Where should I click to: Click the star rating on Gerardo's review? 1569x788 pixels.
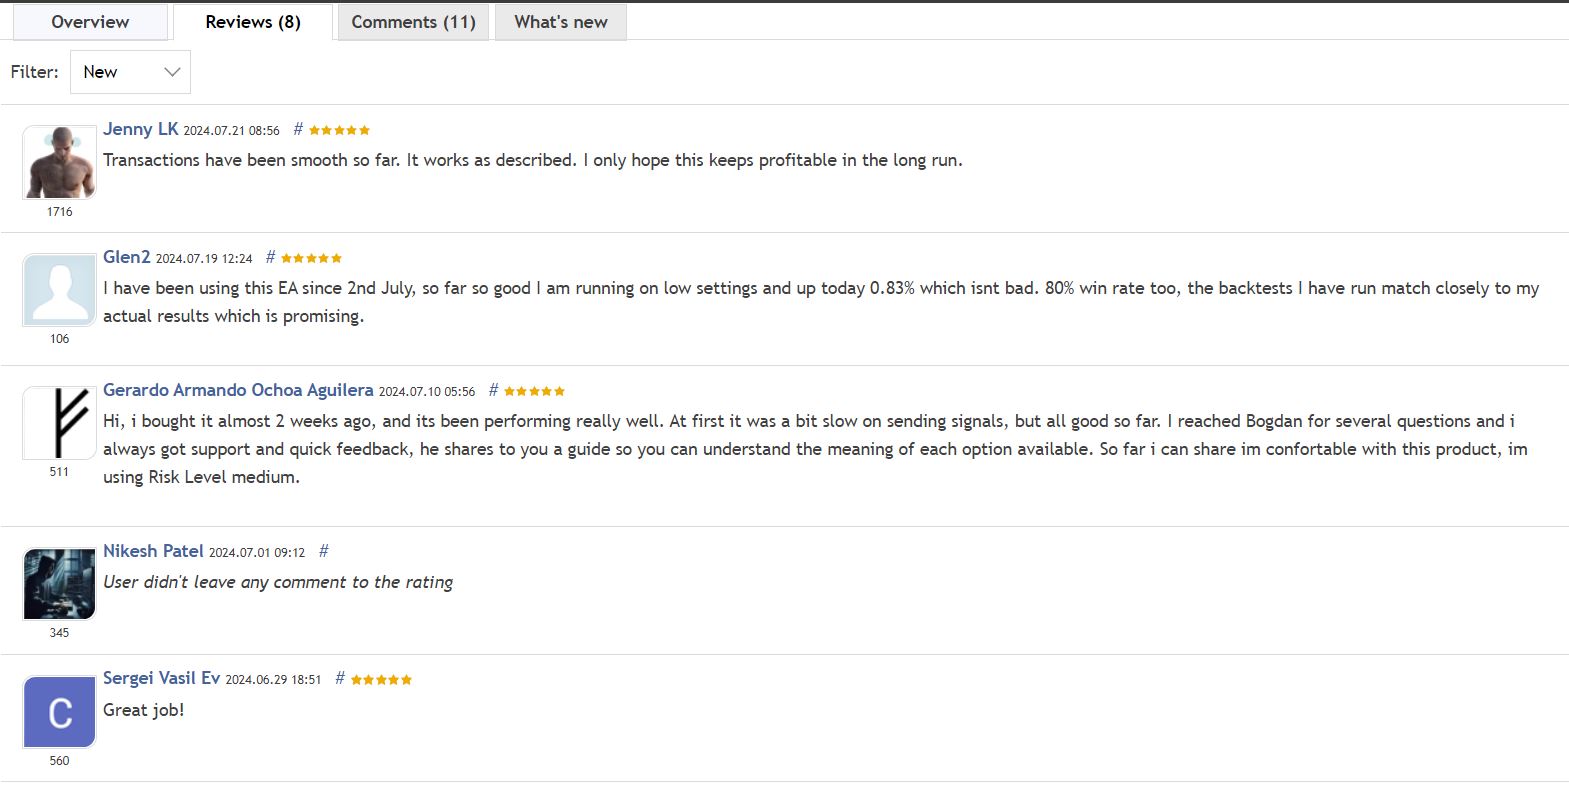(532, 390)
